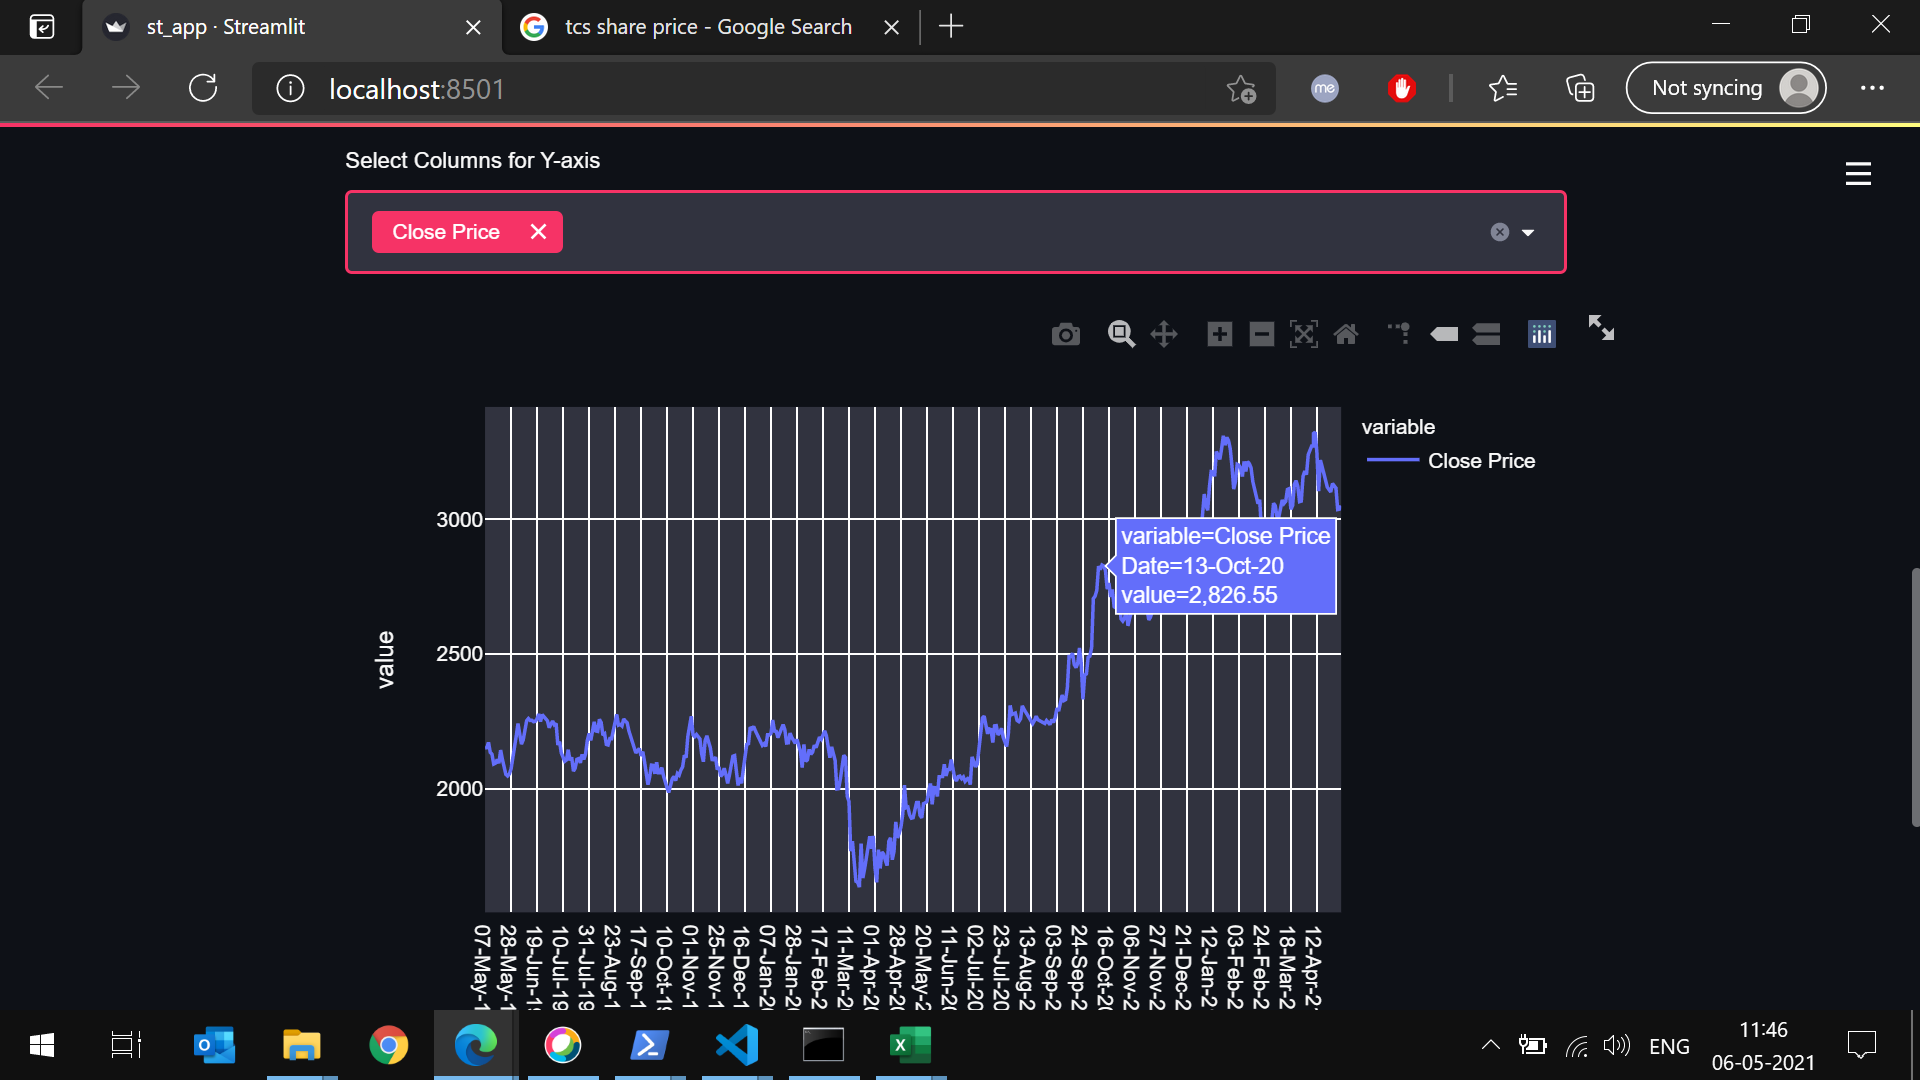Image resolution: width=1920 pixels, height=1080 pixels.
Task: Toggle spike lines icon in plot toolbar
Action: [x=1399, y=334]
